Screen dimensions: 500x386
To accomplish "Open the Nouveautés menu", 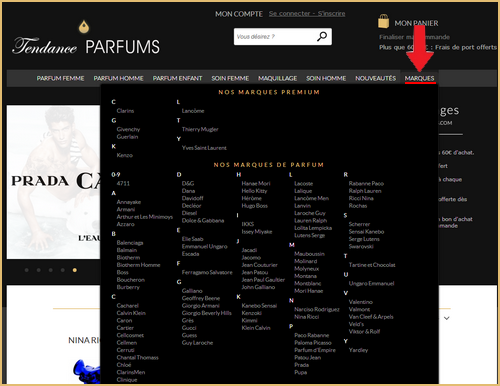I will [x=375, y=78].
